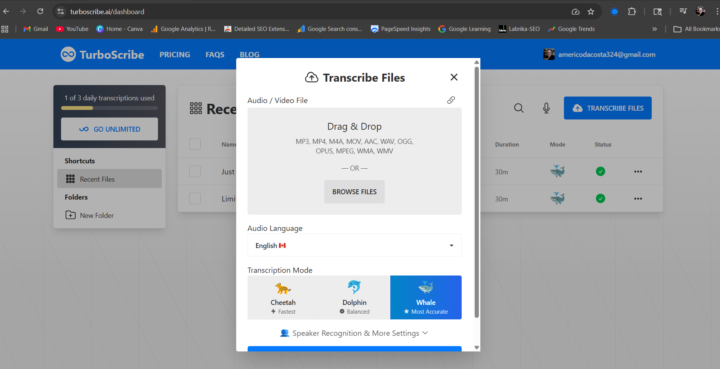The height and width of the screenshot is (369, 720).
Task: Click the search icon in dashboard
Action: (x=518, y=108)
